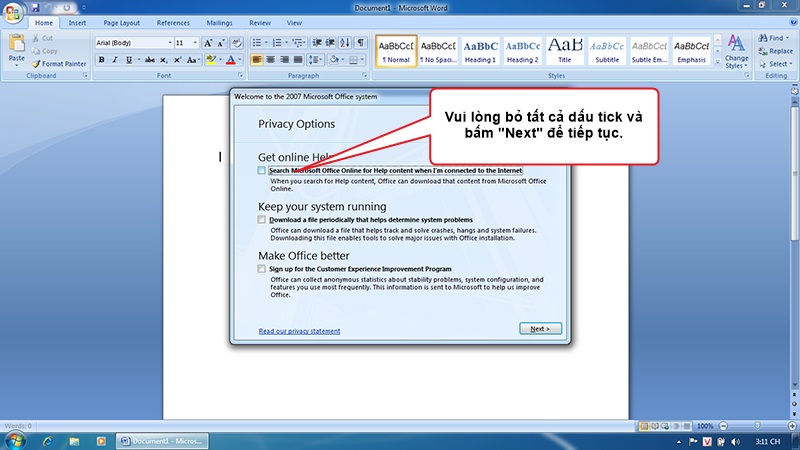
Task: Switch to the Mailings tab
Action: click(x=219, y=23)
